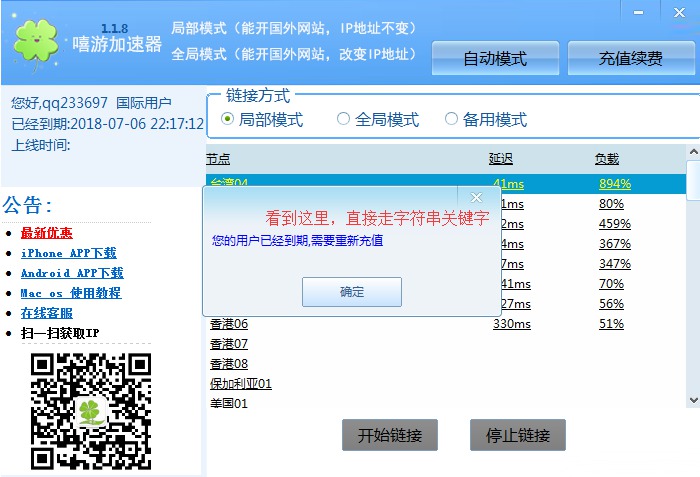The width and height of the screenshot is (700, 477).
Task: Click the 330ms latency value
Action: [512, 324]
